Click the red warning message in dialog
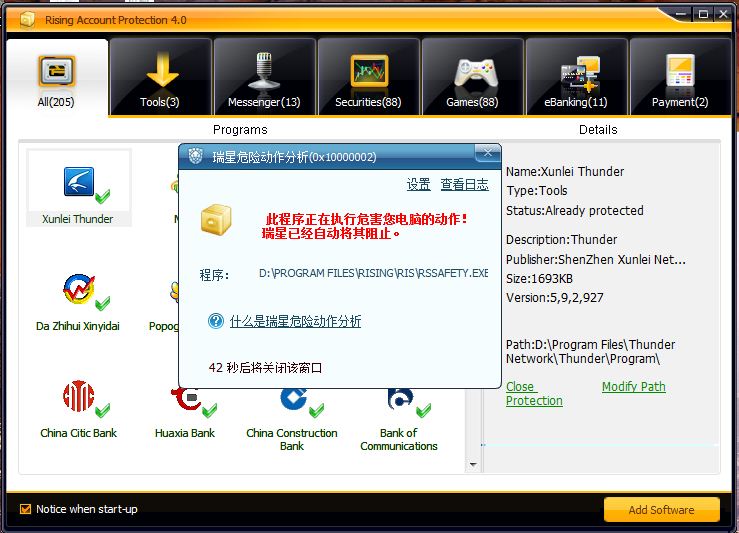739x533 pixels. point(365,226)
